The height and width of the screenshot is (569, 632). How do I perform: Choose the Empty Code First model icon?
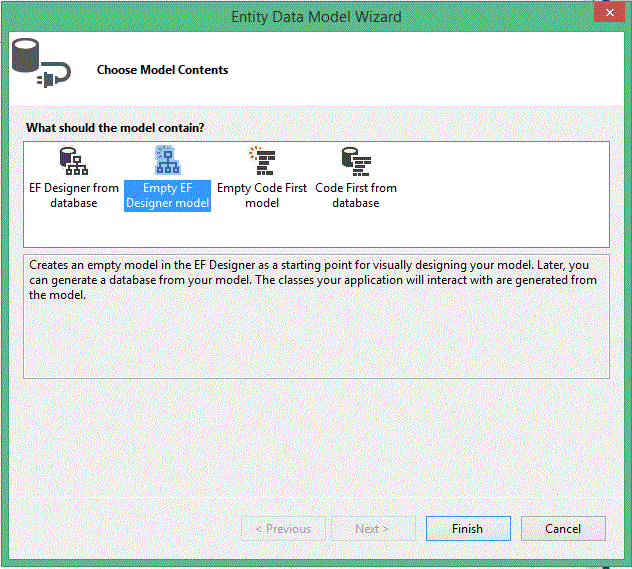[x=262, y=160]
